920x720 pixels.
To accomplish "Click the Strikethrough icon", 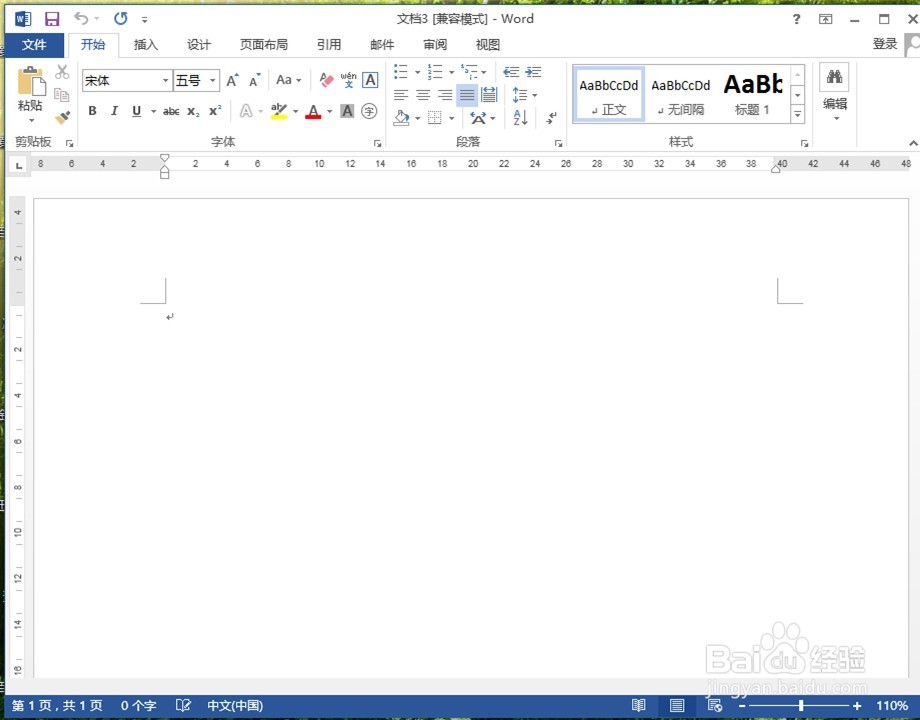I will 172,111.
